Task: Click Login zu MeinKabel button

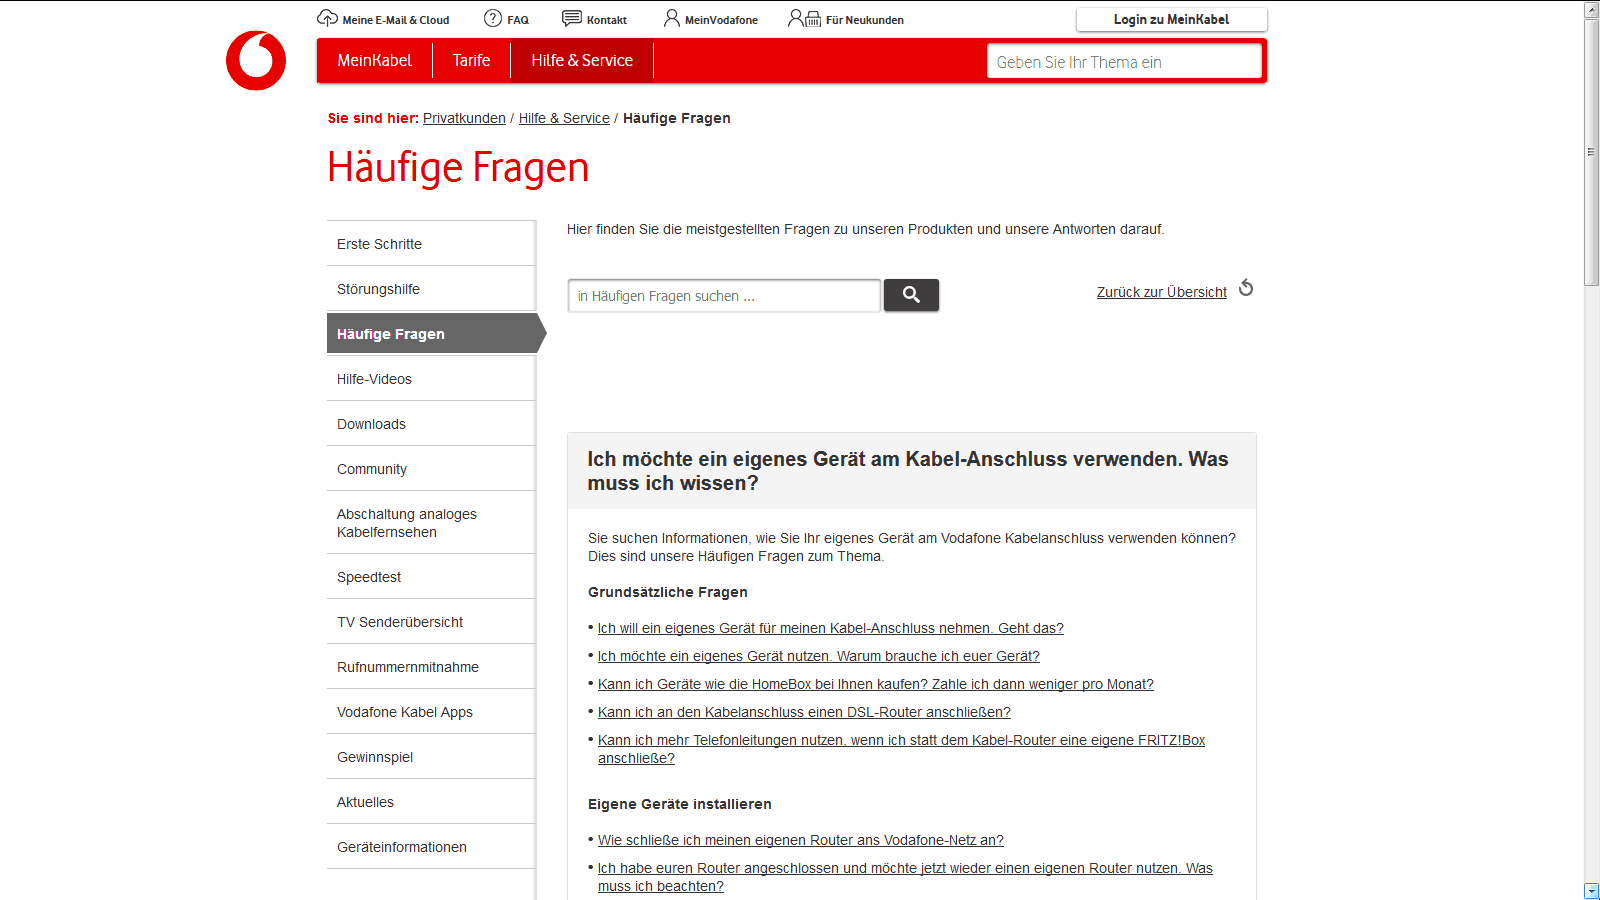Action: [1171, 19]
